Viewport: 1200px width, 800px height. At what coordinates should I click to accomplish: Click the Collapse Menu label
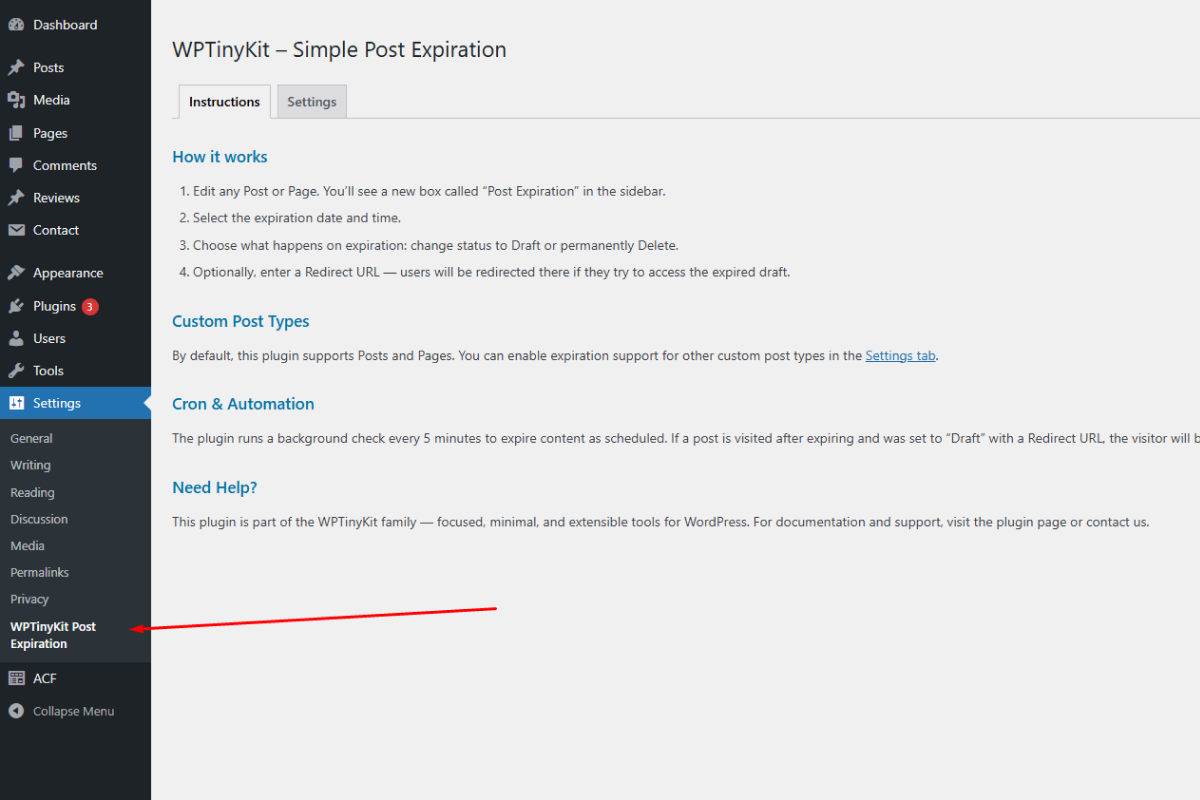point(74,711)
